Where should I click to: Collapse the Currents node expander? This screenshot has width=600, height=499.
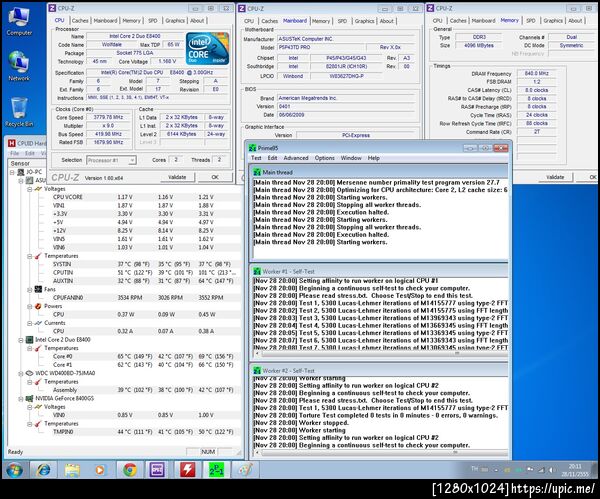29,323
